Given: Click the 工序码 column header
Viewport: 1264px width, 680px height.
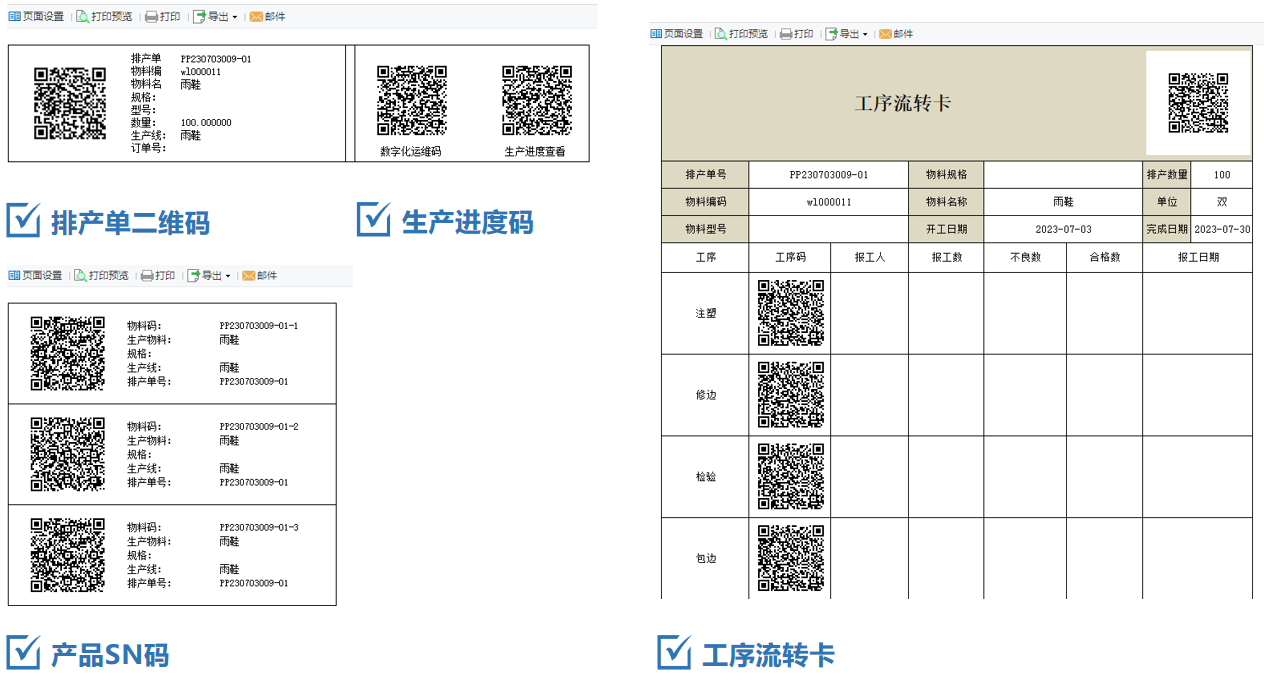Looking at the screenshot, I should coord(790,257).
